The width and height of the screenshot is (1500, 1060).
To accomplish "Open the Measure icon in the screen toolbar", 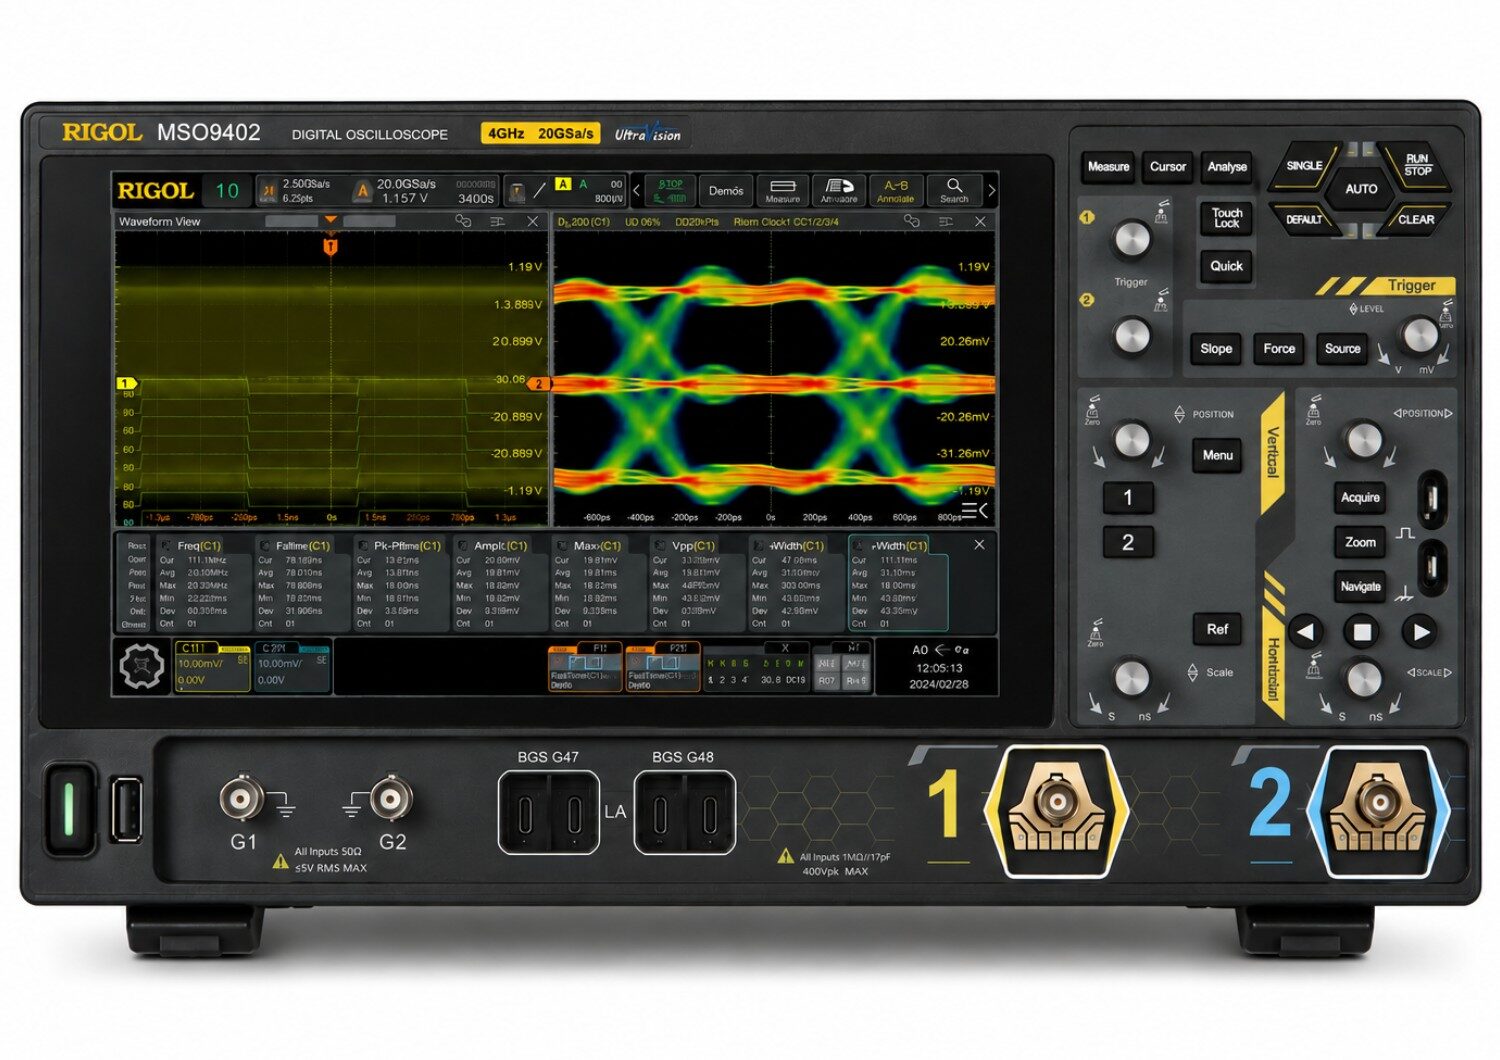I will (x=782, y=190).
